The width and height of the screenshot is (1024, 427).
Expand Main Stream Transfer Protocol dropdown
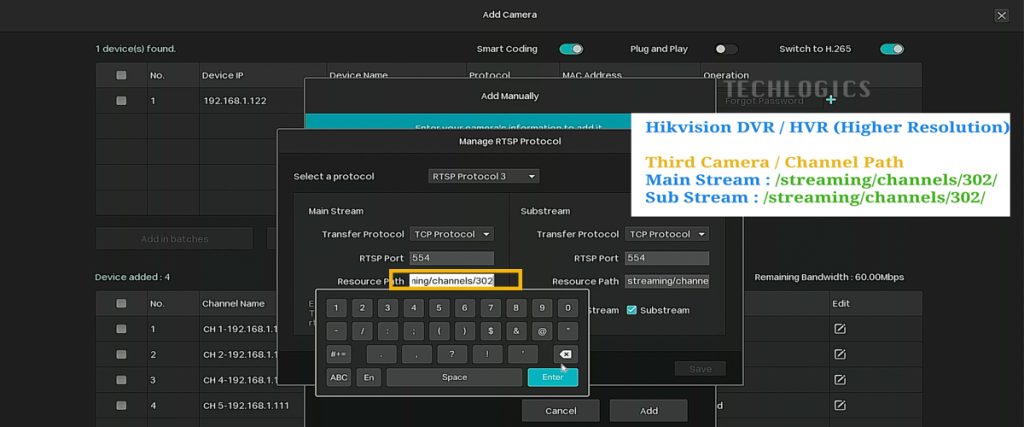[x=452, y=234]
